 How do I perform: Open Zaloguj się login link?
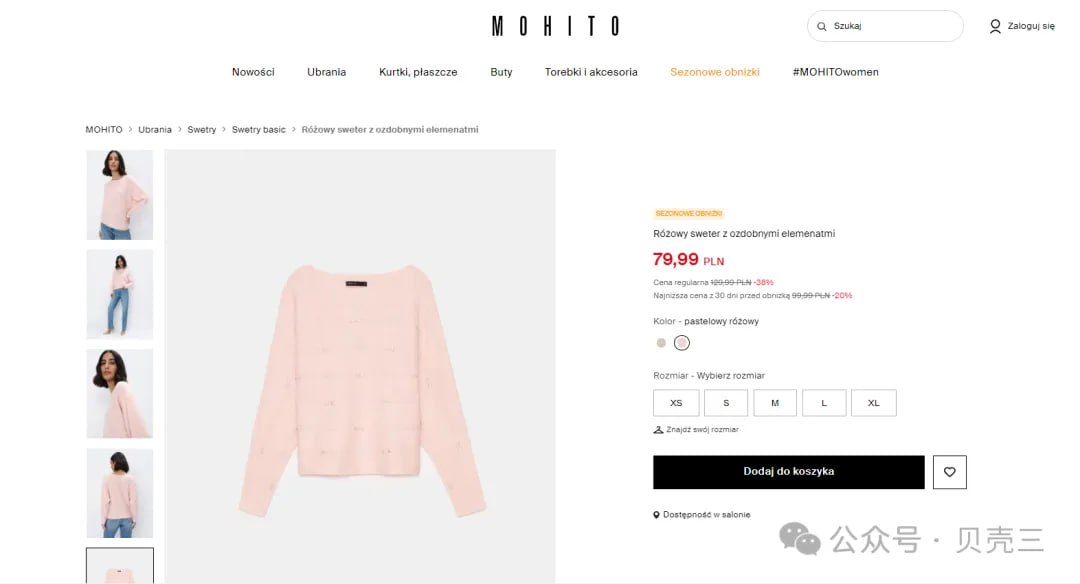1030,26
